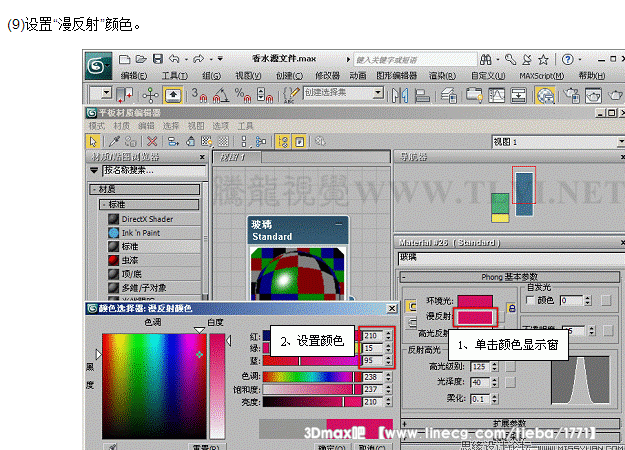This screenshot has width=625, height=450.
Task: Increment the 红 red value spinner
Action: coord(389,333)
